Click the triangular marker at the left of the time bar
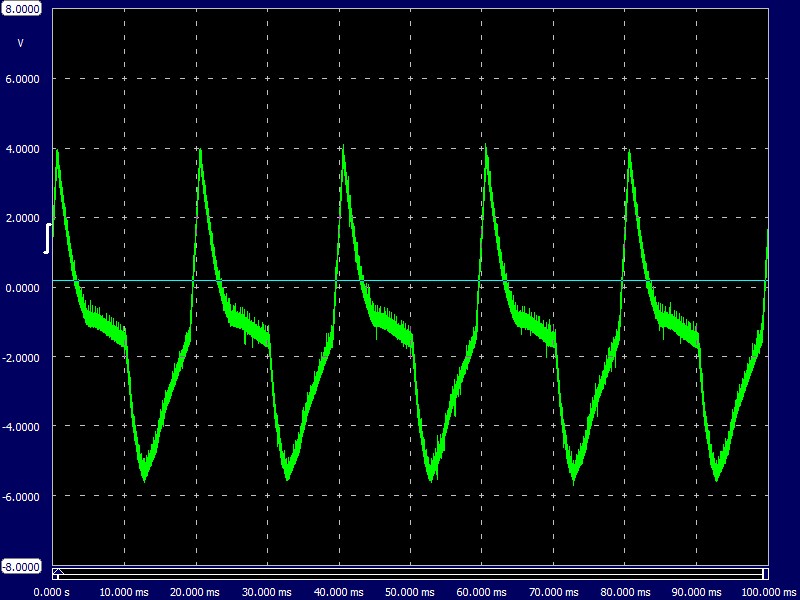This screenshot has width=800, height=600. tap(58, 570)
